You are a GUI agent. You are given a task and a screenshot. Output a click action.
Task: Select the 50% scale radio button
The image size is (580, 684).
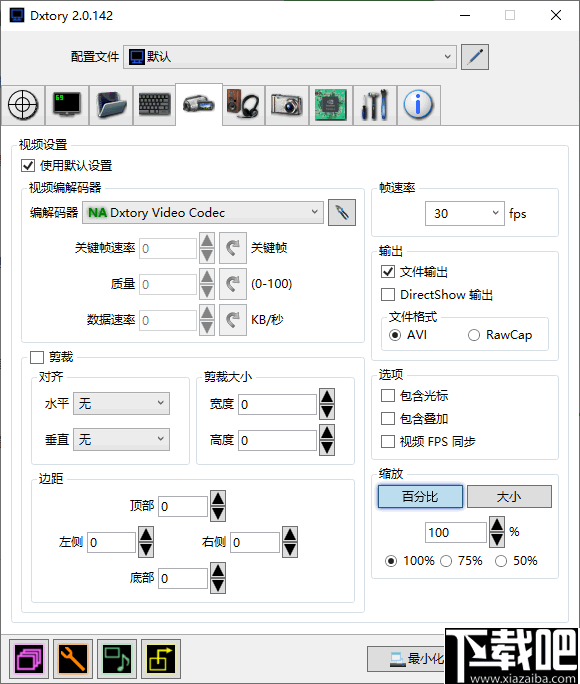pos(501,561)
